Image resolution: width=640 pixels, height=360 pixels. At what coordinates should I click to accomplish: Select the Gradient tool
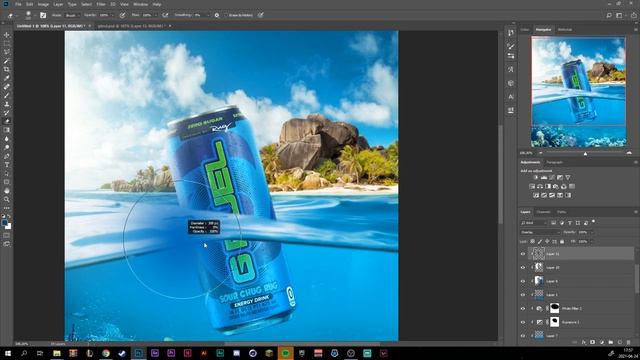point(7,130)
